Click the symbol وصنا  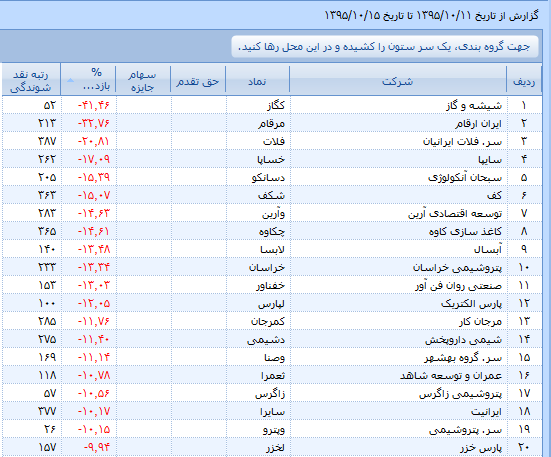[x=274, y=357]
